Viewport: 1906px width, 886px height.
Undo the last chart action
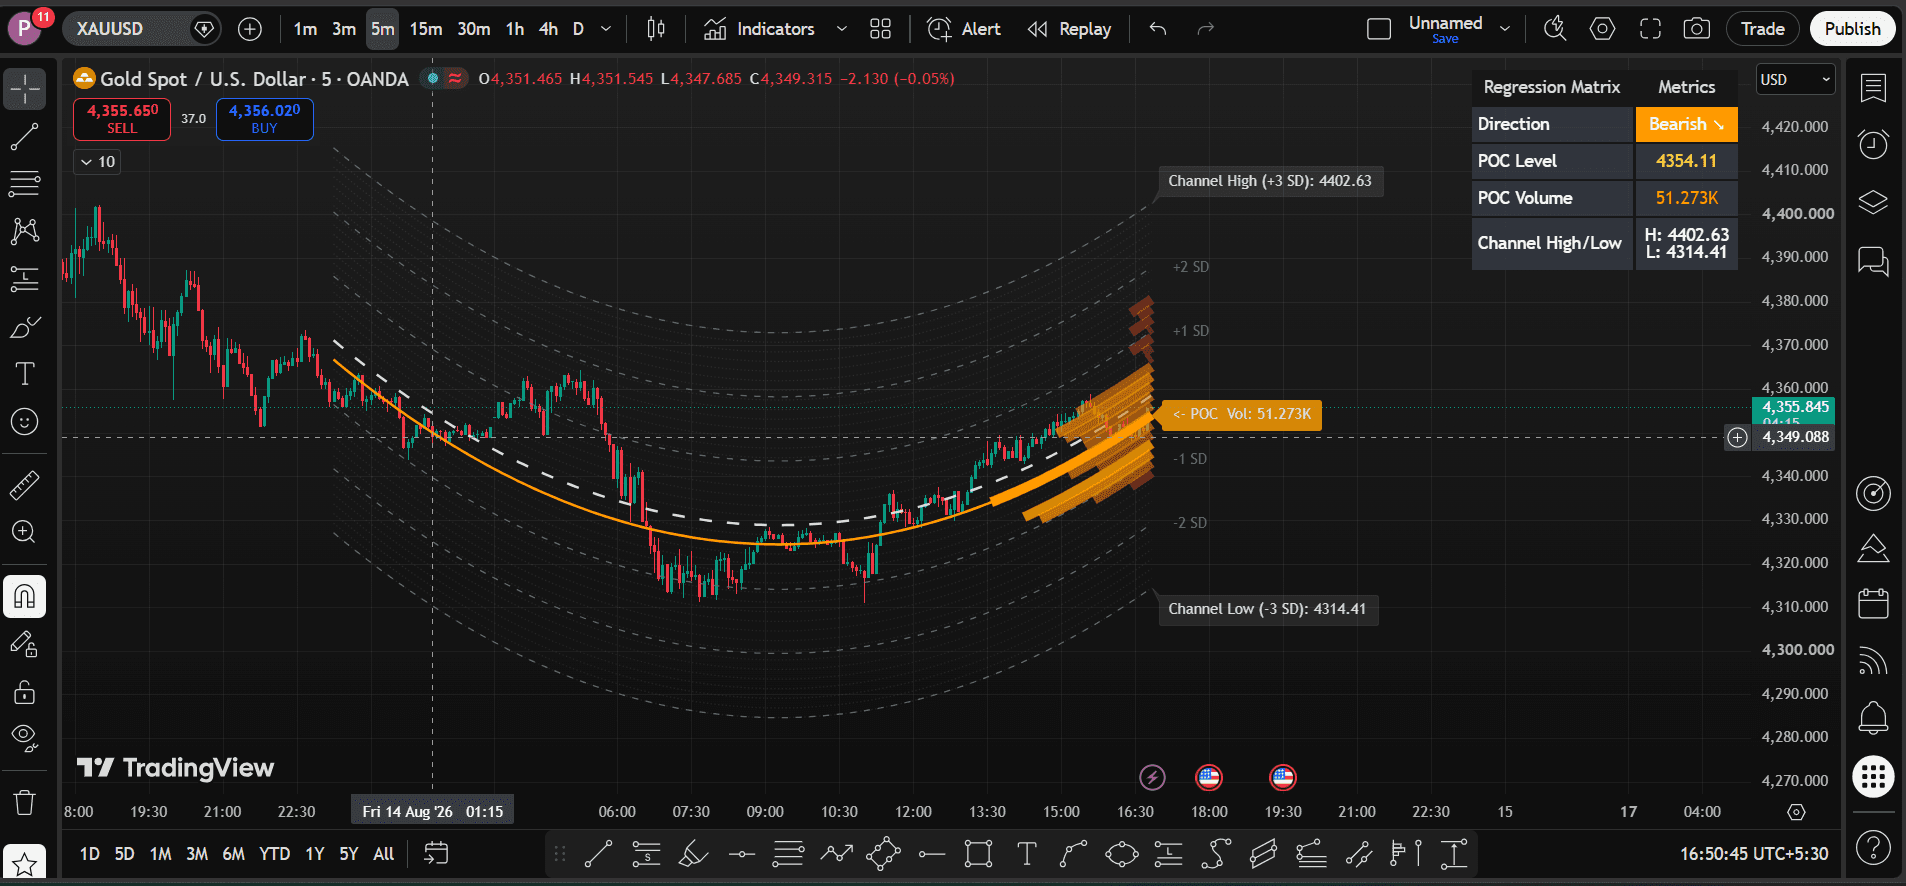click(1158, 29)
